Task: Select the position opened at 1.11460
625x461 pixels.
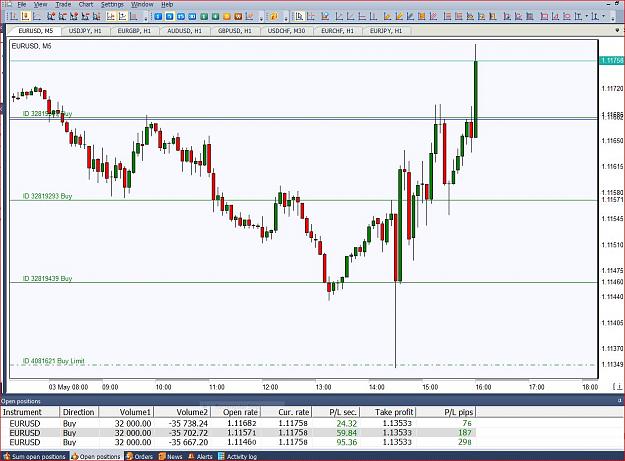Action: [238, 442]
